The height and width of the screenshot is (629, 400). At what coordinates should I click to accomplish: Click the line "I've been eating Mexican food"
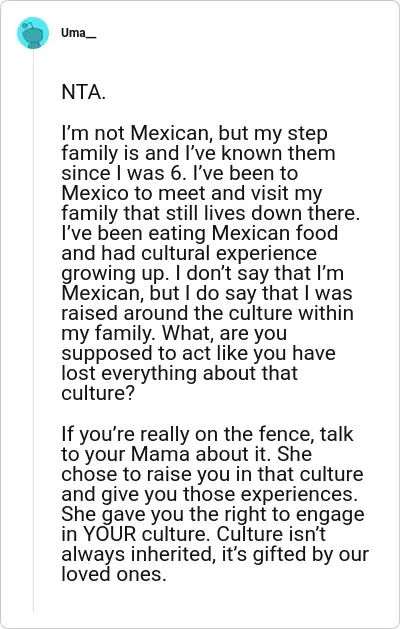[x=199, y=234]
